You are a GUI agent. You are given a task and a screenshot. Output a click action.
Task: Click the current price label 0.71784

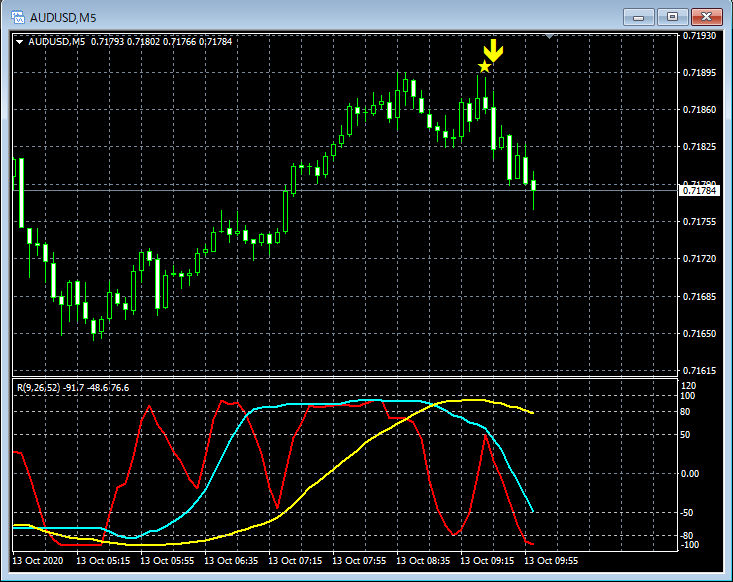point(699,190)
